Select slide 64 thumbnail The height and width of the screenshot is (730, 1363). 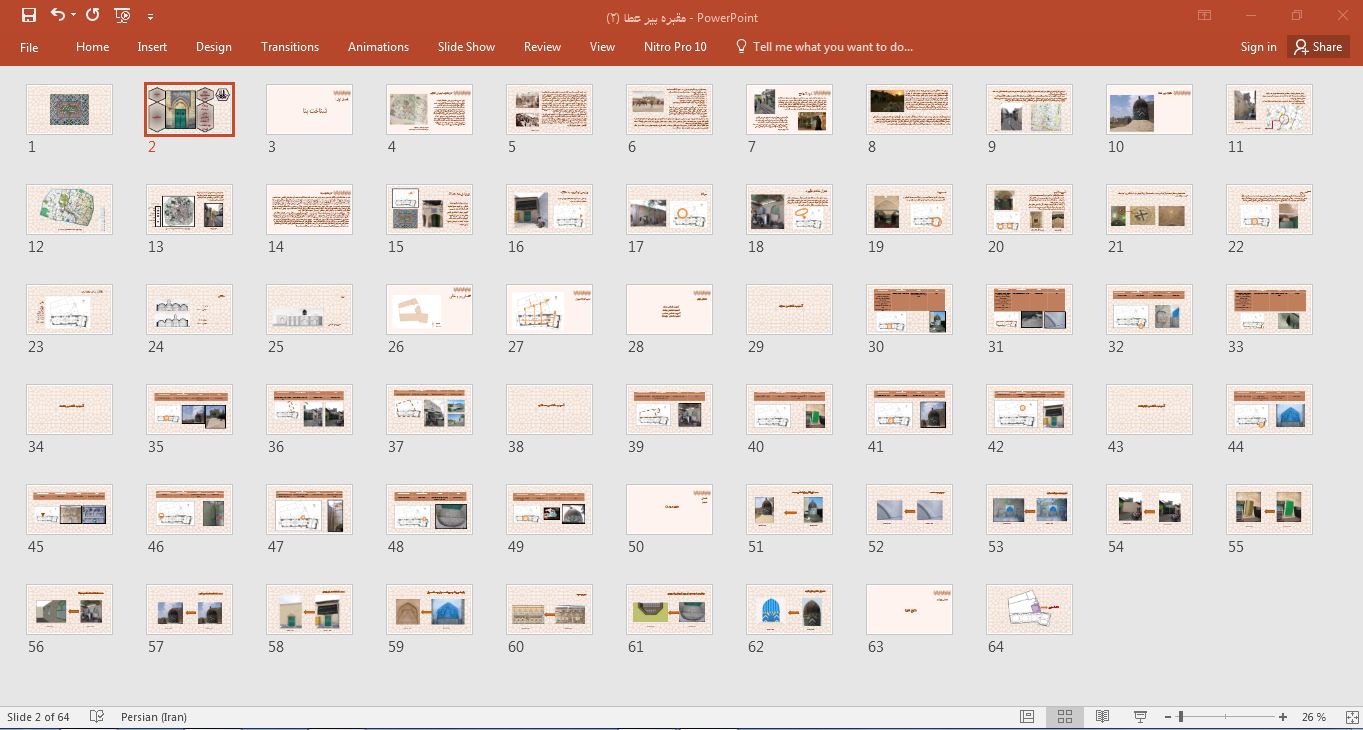pyautogui.click(x=1029, y=609)
